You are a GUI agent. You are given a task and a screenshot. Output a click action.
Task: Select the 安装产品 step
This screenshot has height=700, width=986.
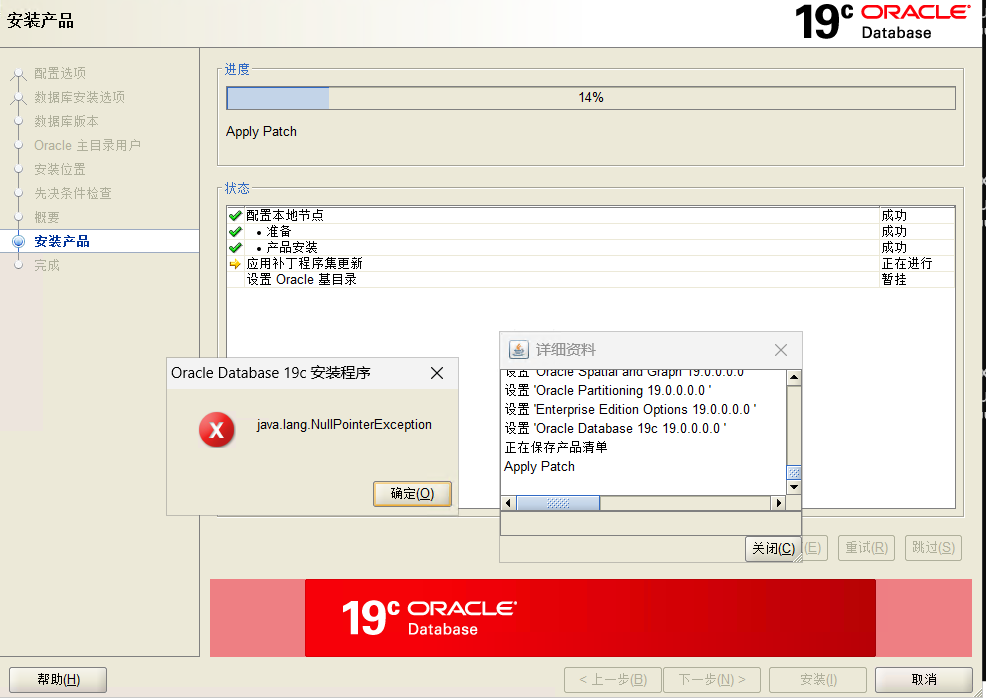tap(62, 242)
